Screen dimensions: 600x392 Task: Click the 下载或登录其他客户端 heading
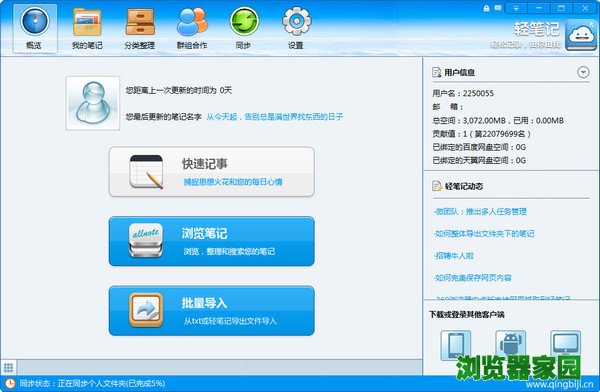pyautogui.click(x=467, y=315)
